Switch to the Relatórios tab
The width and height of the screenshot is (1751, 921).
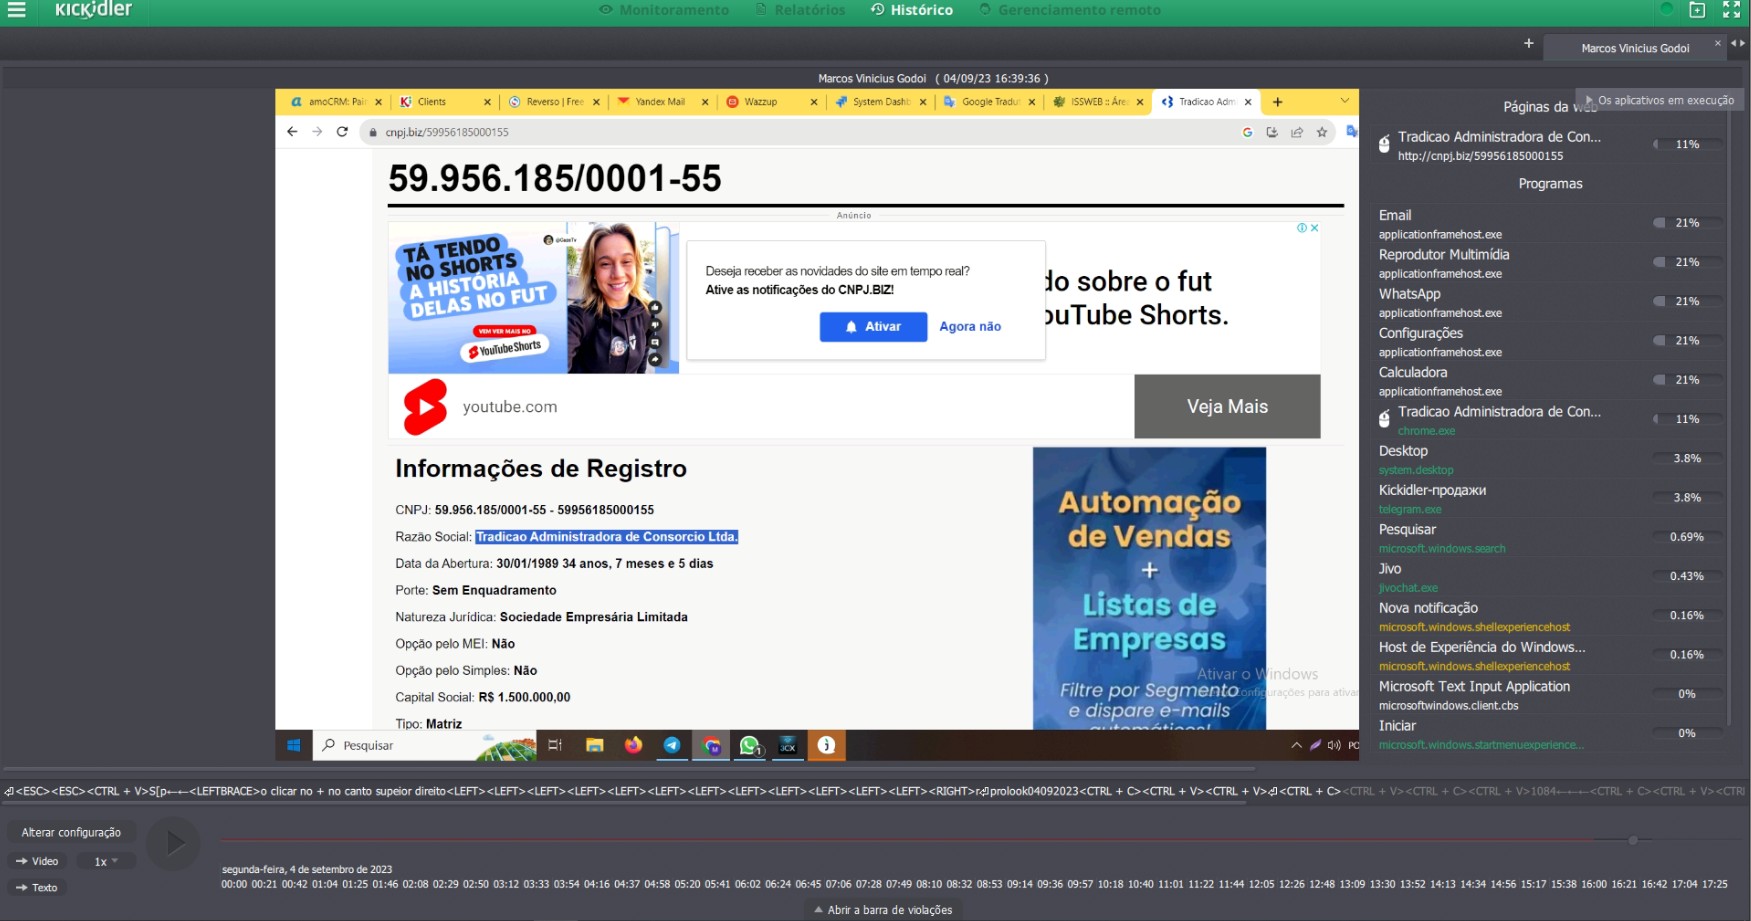point(800,10)
